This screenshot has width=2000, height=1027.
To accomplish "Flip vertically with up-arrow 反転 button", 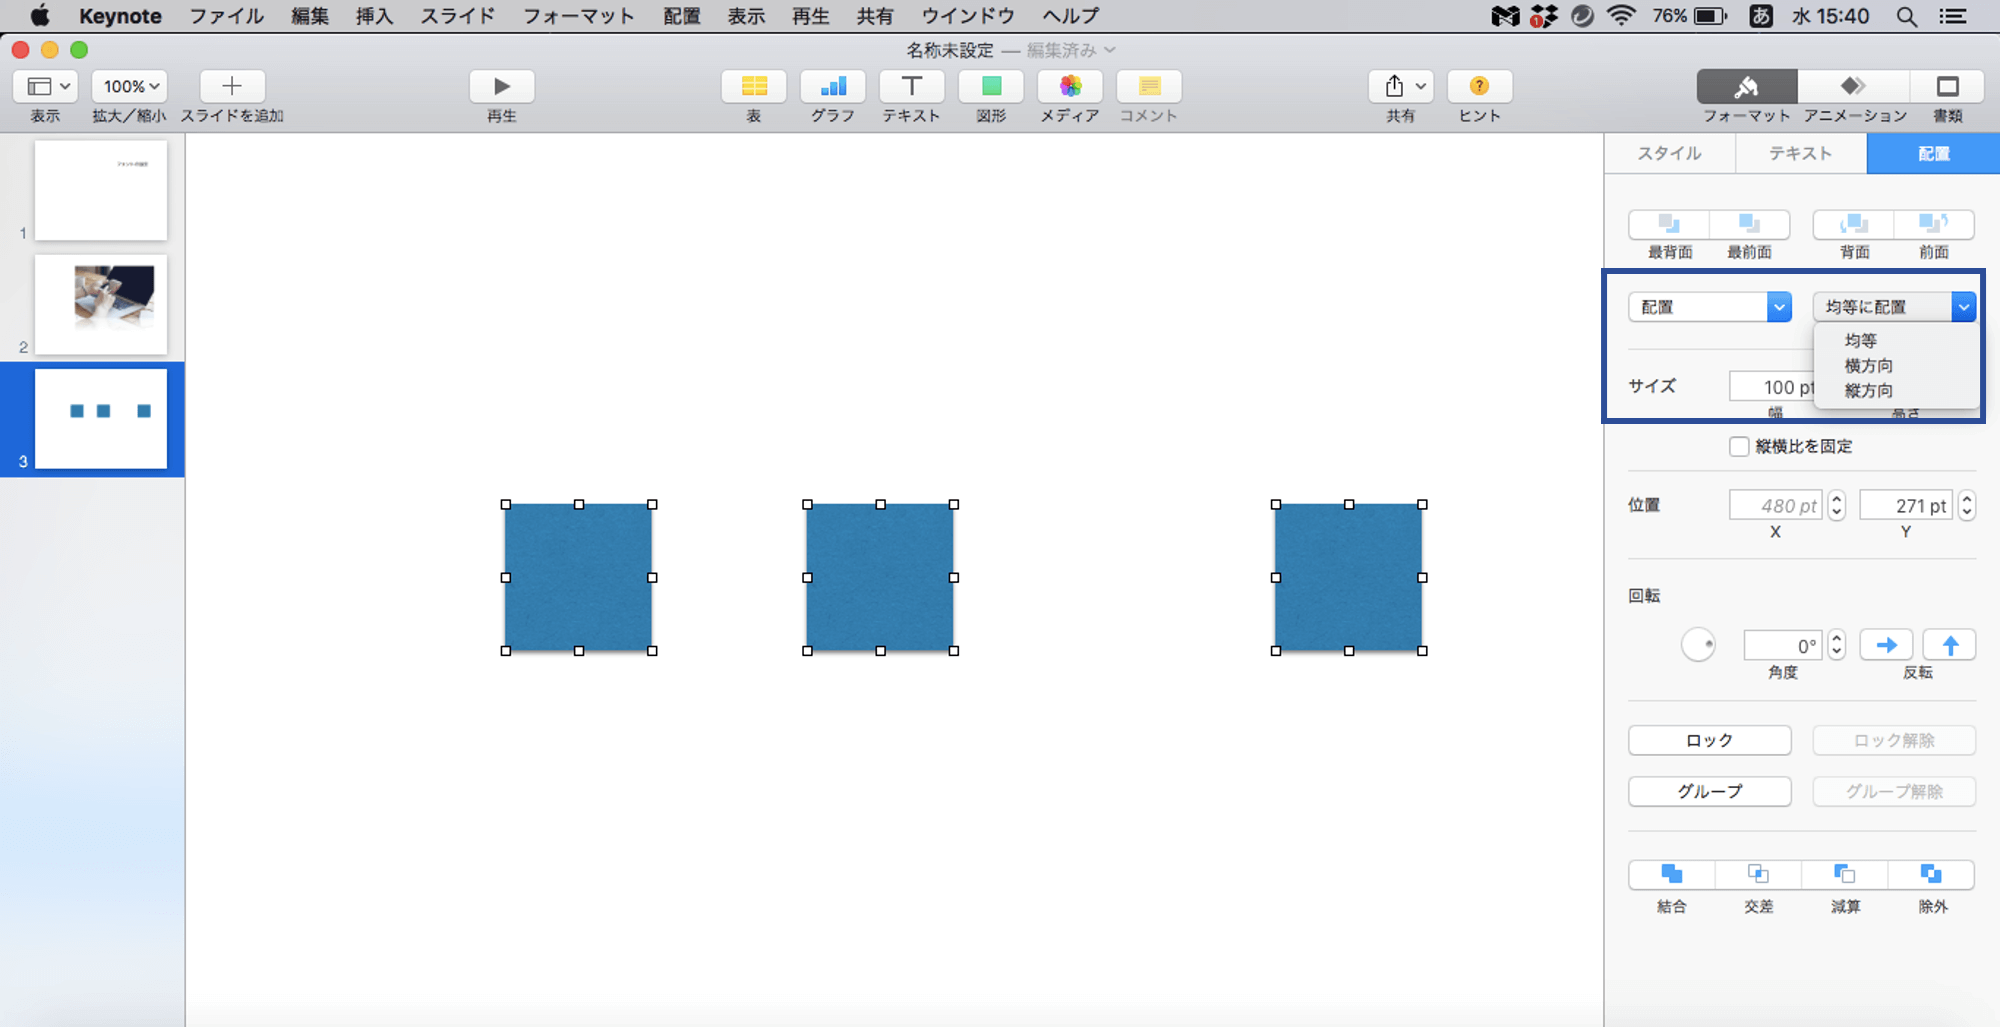I will point(1950,645).
